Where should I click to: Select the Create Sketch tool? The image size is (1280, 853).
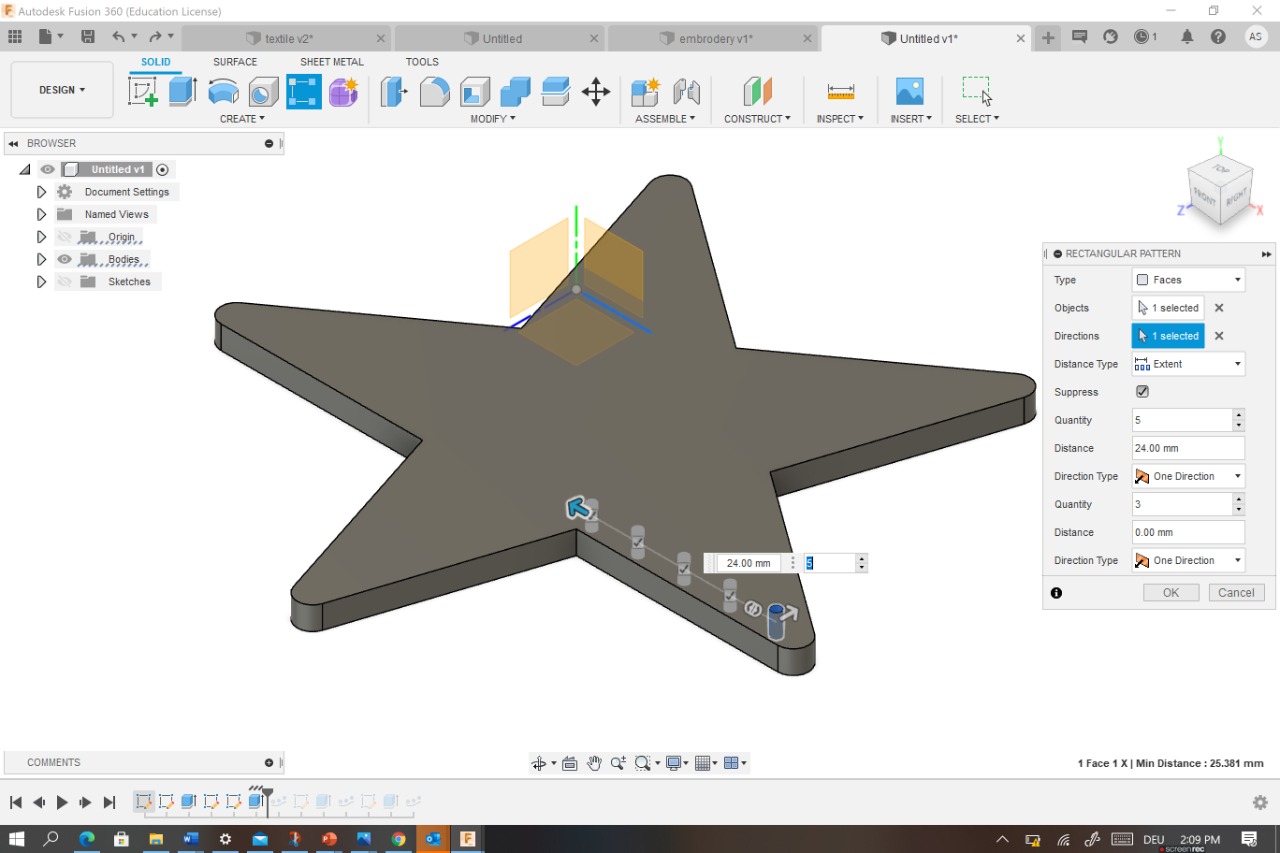(143, 92)
